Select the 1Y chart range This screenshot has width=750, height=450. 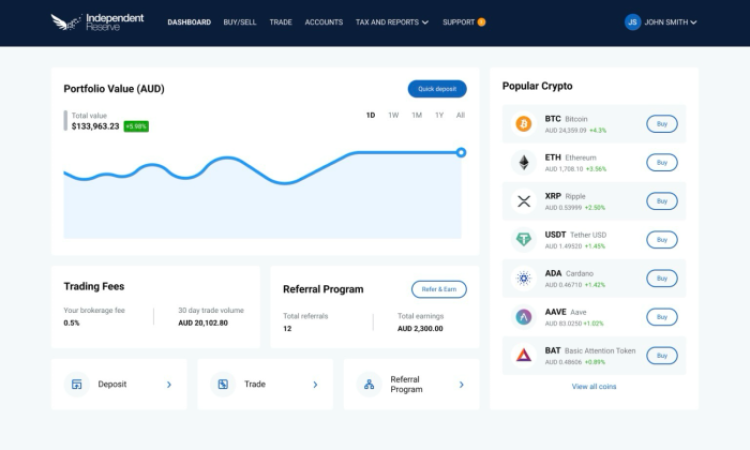(439, 115)
